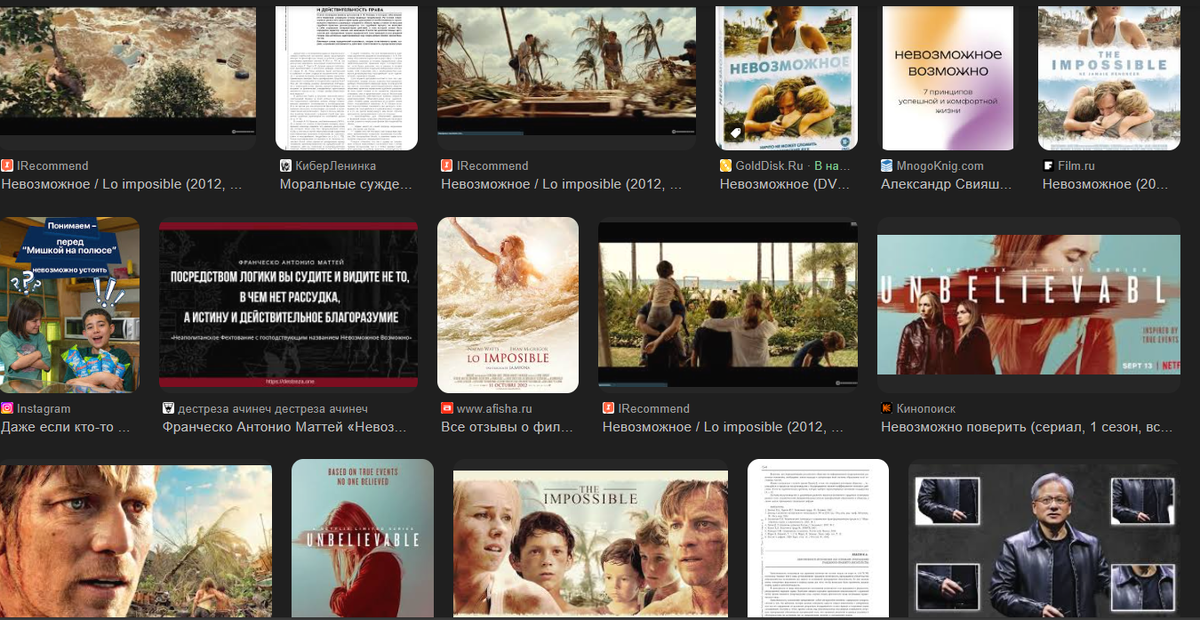Viewport: 1200px width, 620px height.
Task: Open 'THE IMPOSSIBLE' poster thumbnail from Film.ru
Action: [1109, 78]
